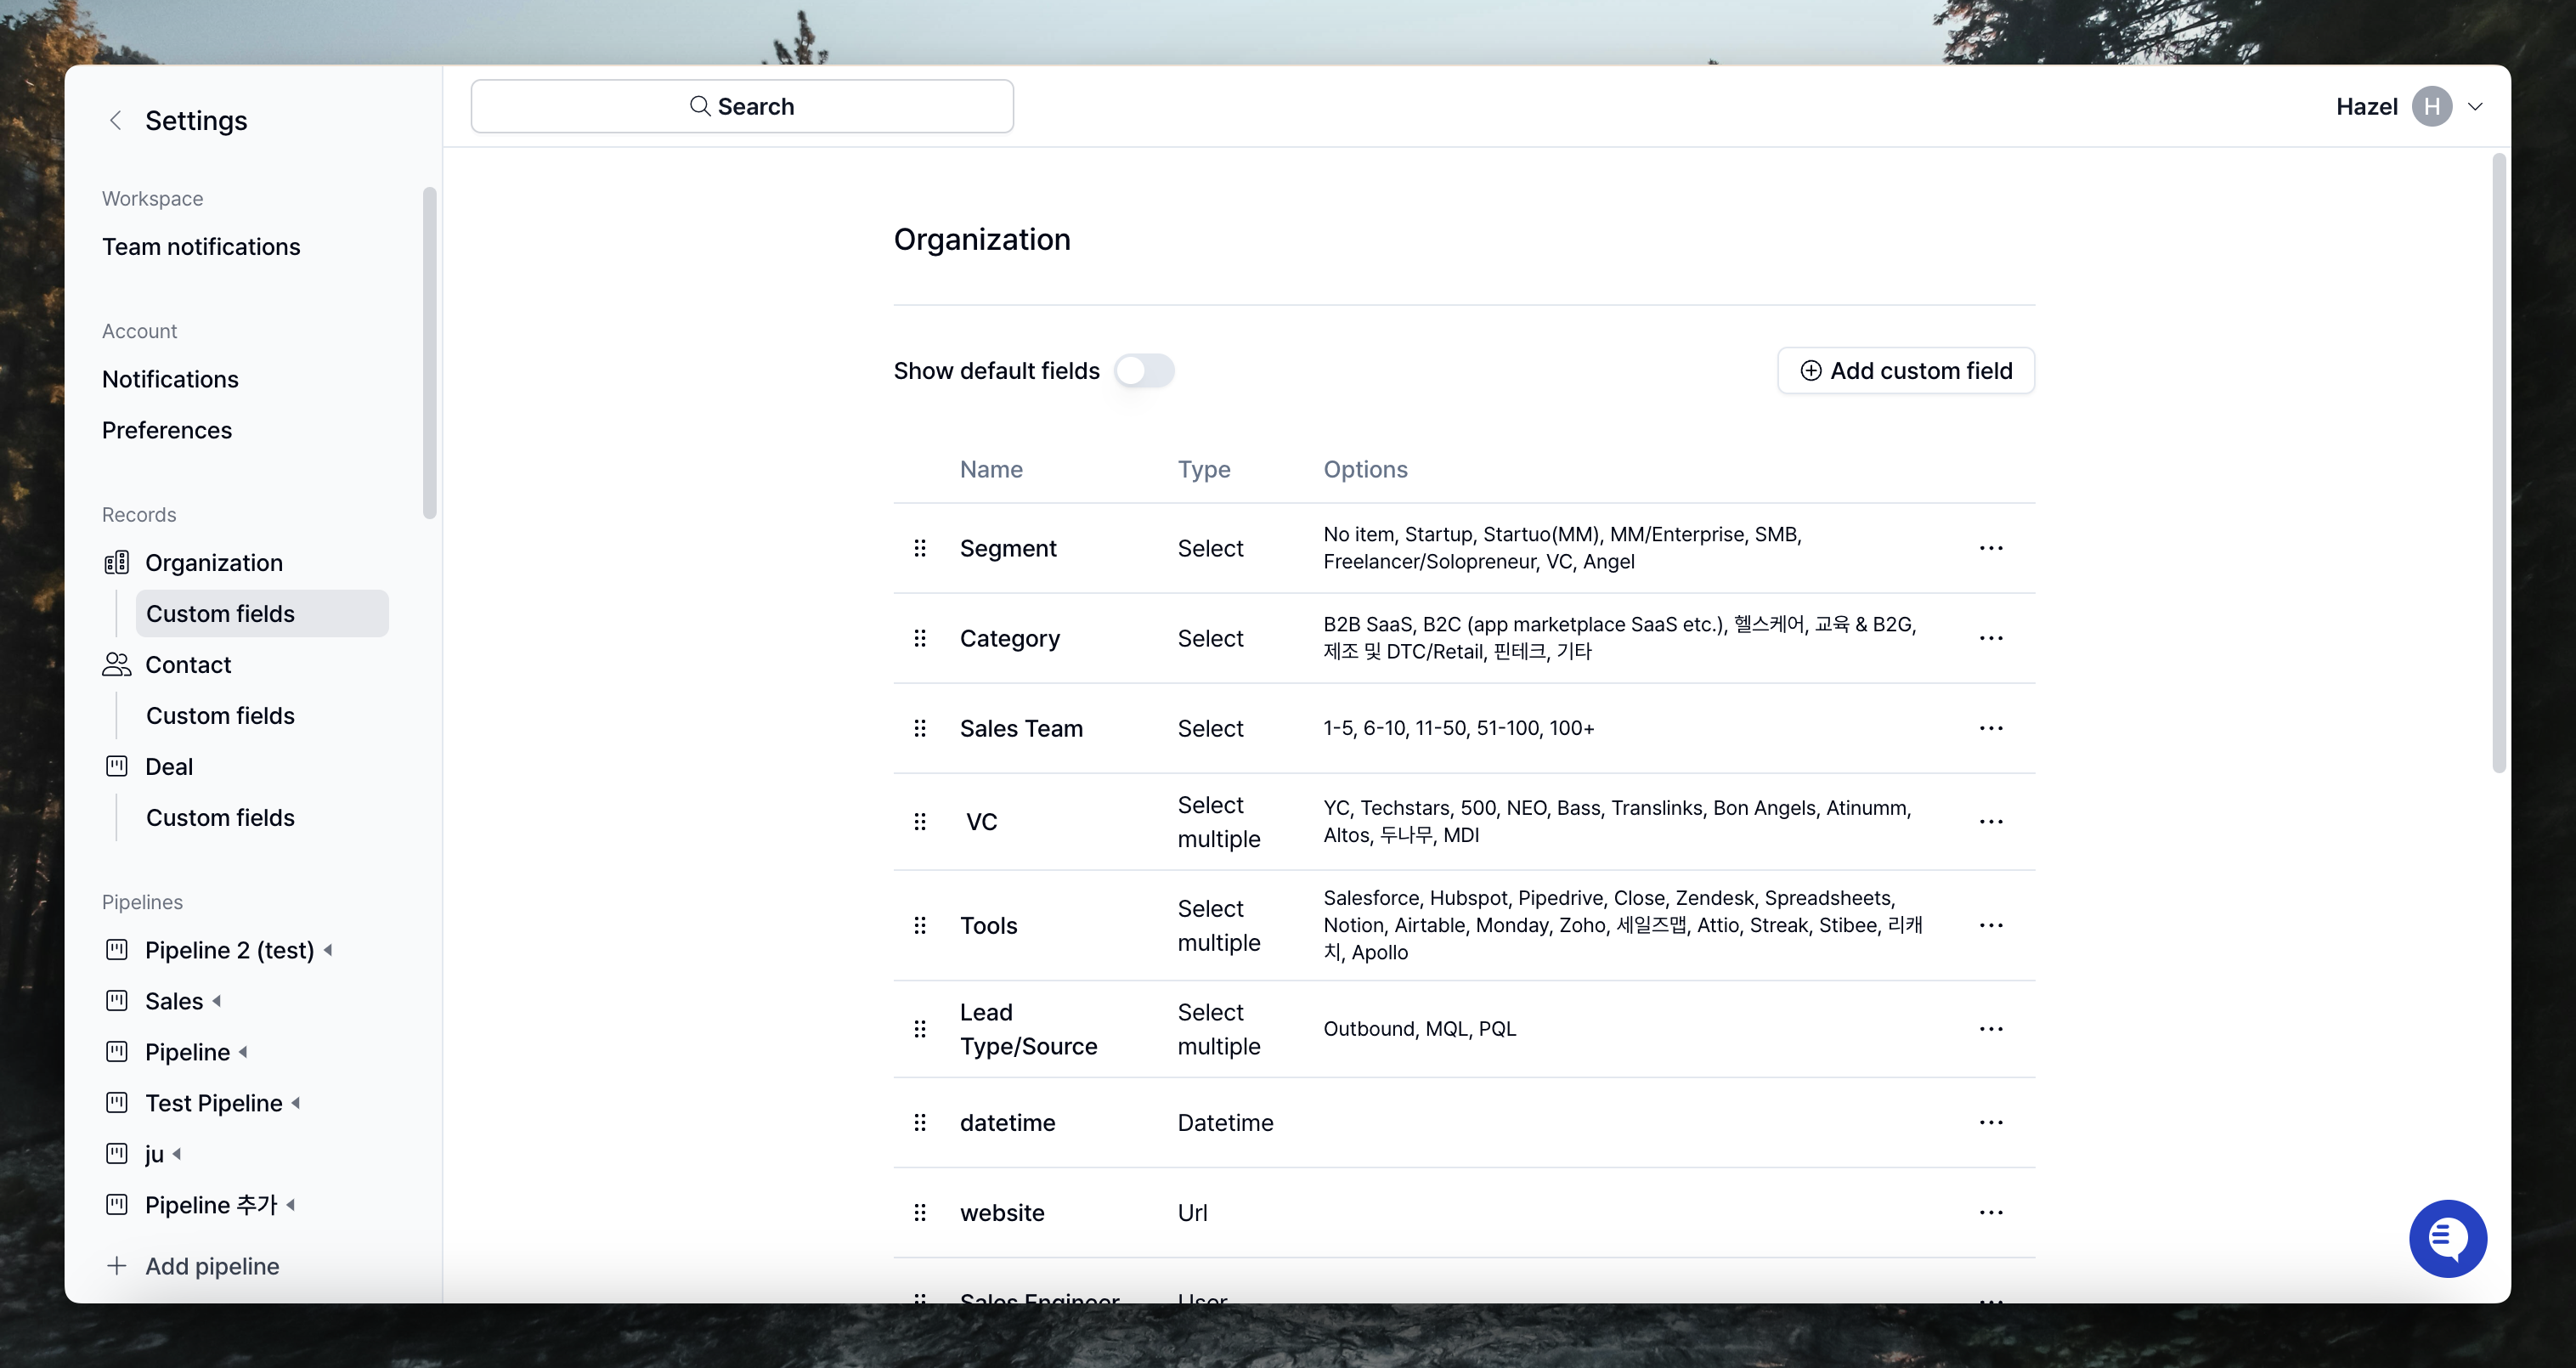Expand the Hazel account dropdown chevron

pos(2475,107)
